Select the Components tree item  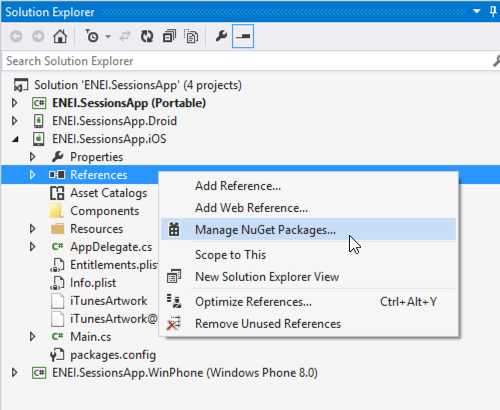point(105,211)
